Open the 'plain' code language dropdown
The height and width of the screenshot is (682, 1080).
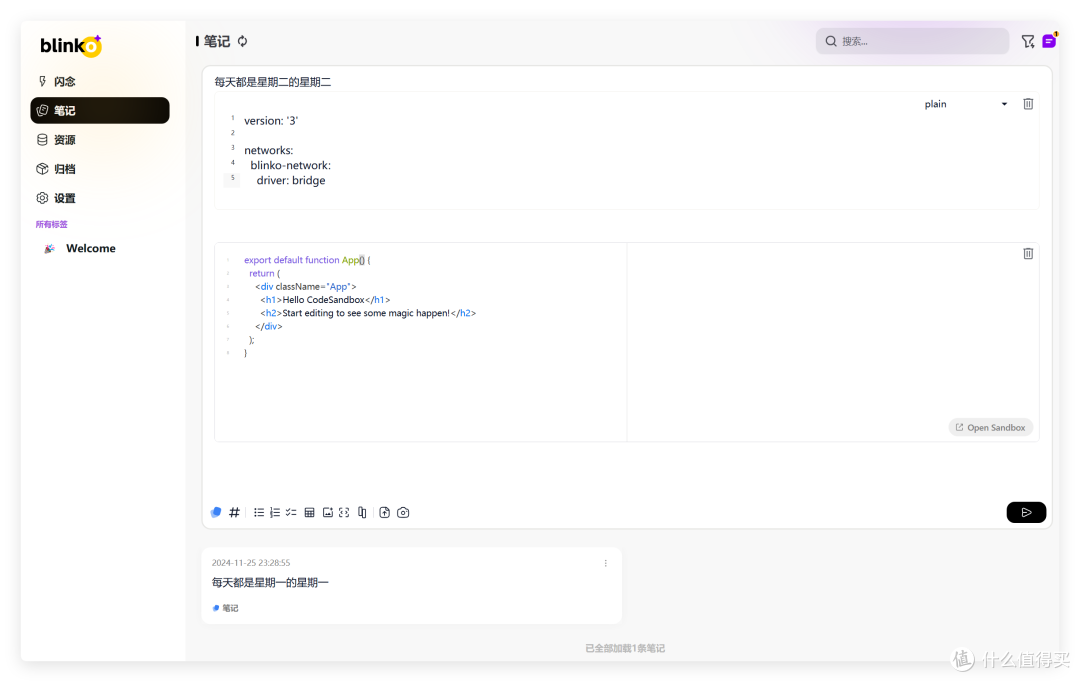(x=965, y=104)
